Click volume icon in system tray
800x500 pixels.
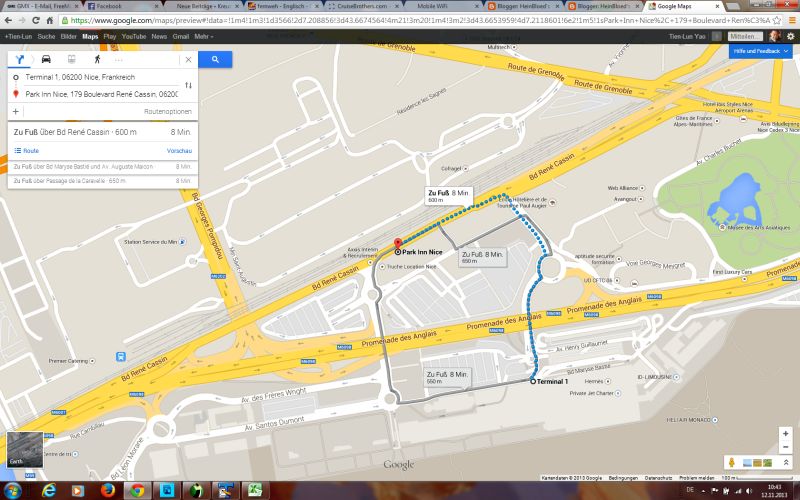[x=748, y=491]
